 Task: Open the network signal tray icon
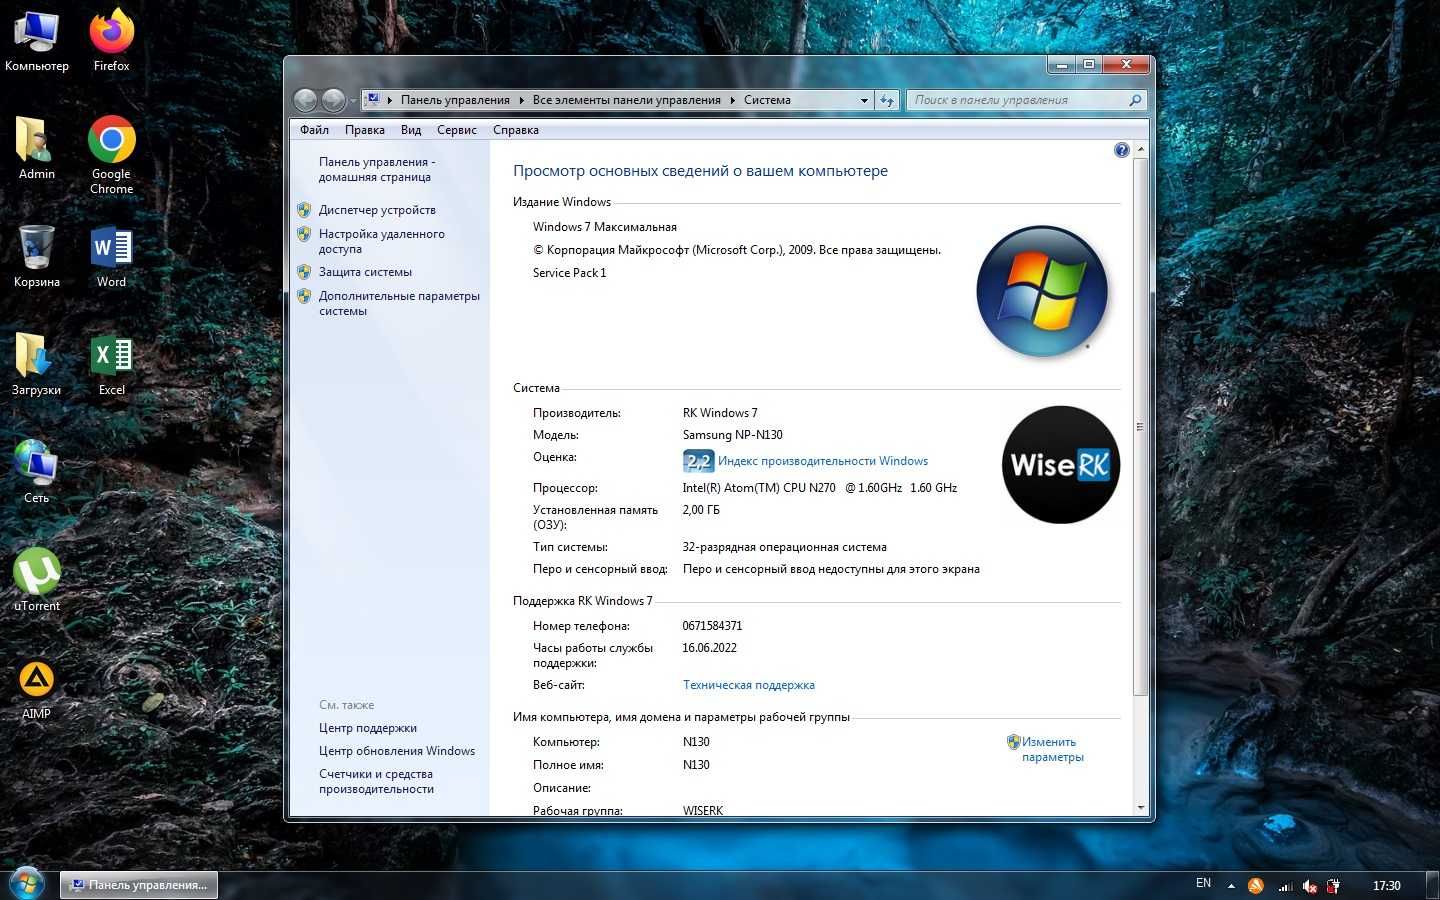tap(1285, 885)
